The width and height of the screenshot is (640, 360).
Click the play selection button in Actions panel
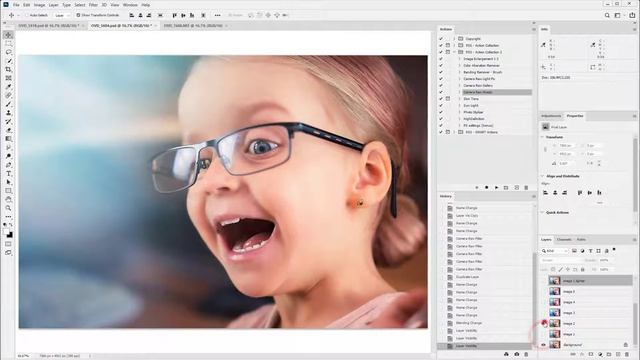(496, 187)
